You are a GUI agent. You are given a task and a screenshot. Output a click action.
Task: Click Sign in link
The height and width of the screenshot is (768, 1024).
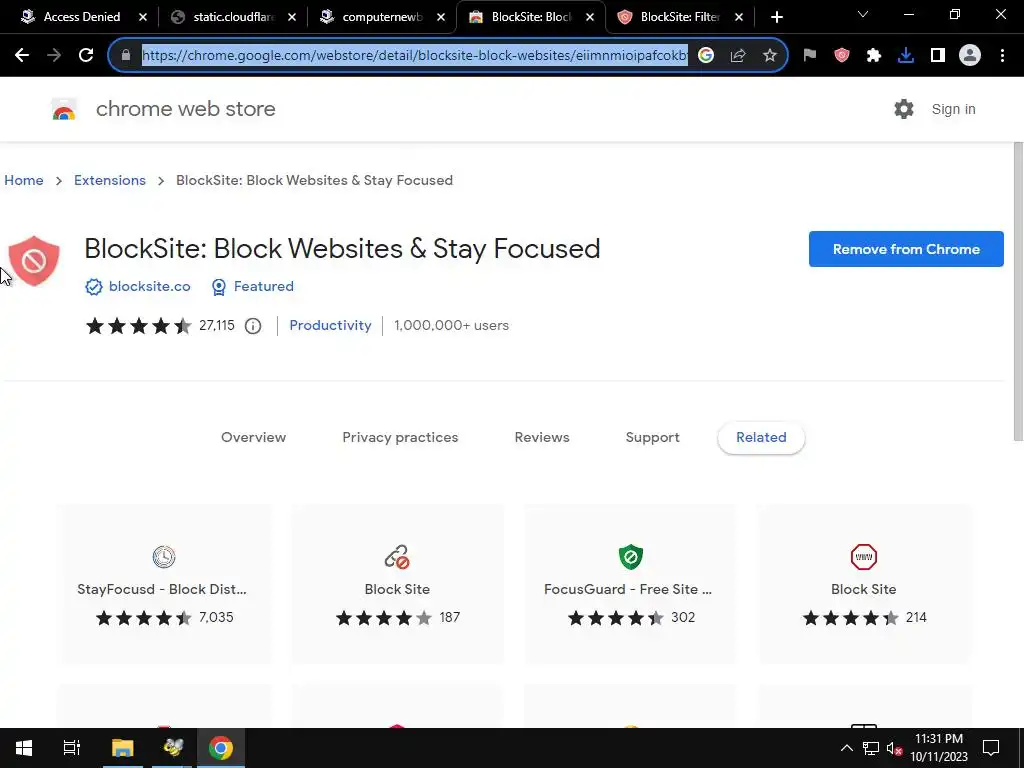tap(953, 109)
